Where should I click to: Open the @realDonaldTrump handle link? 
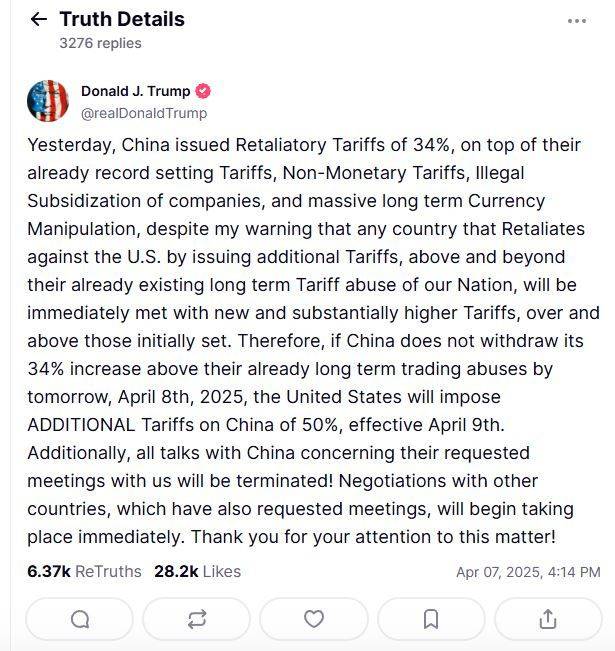(x=144, y=113)
